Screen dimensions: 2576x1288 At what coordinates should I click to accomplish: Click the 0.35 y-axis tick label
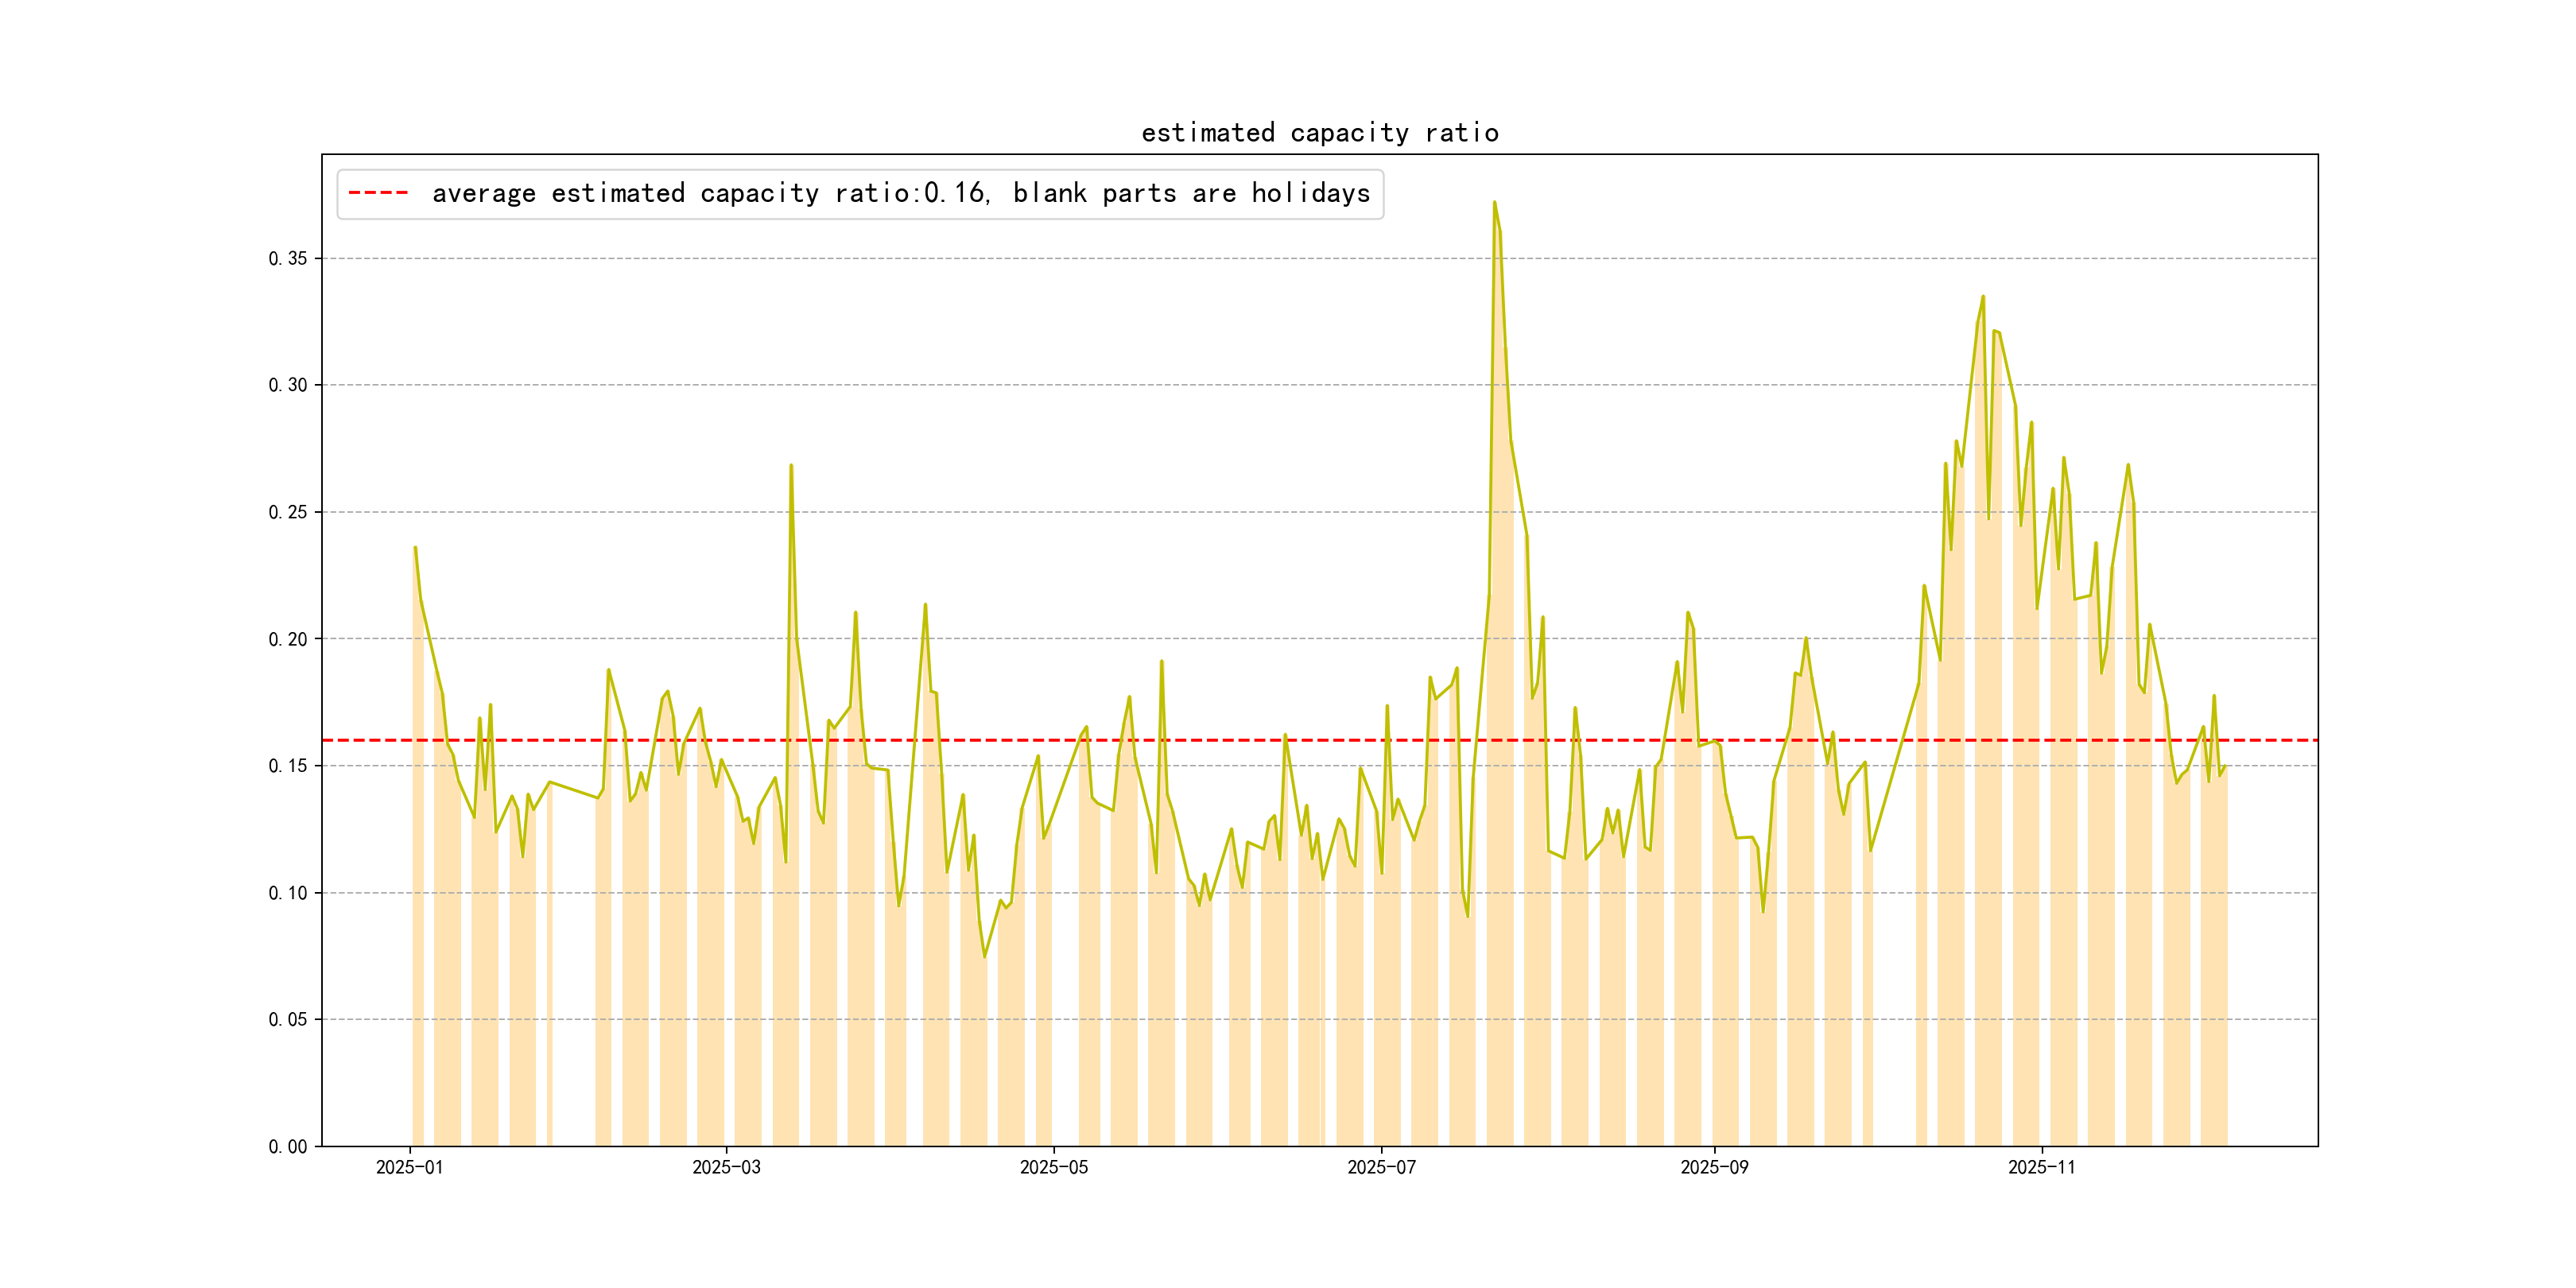click(x=288, y=258)
